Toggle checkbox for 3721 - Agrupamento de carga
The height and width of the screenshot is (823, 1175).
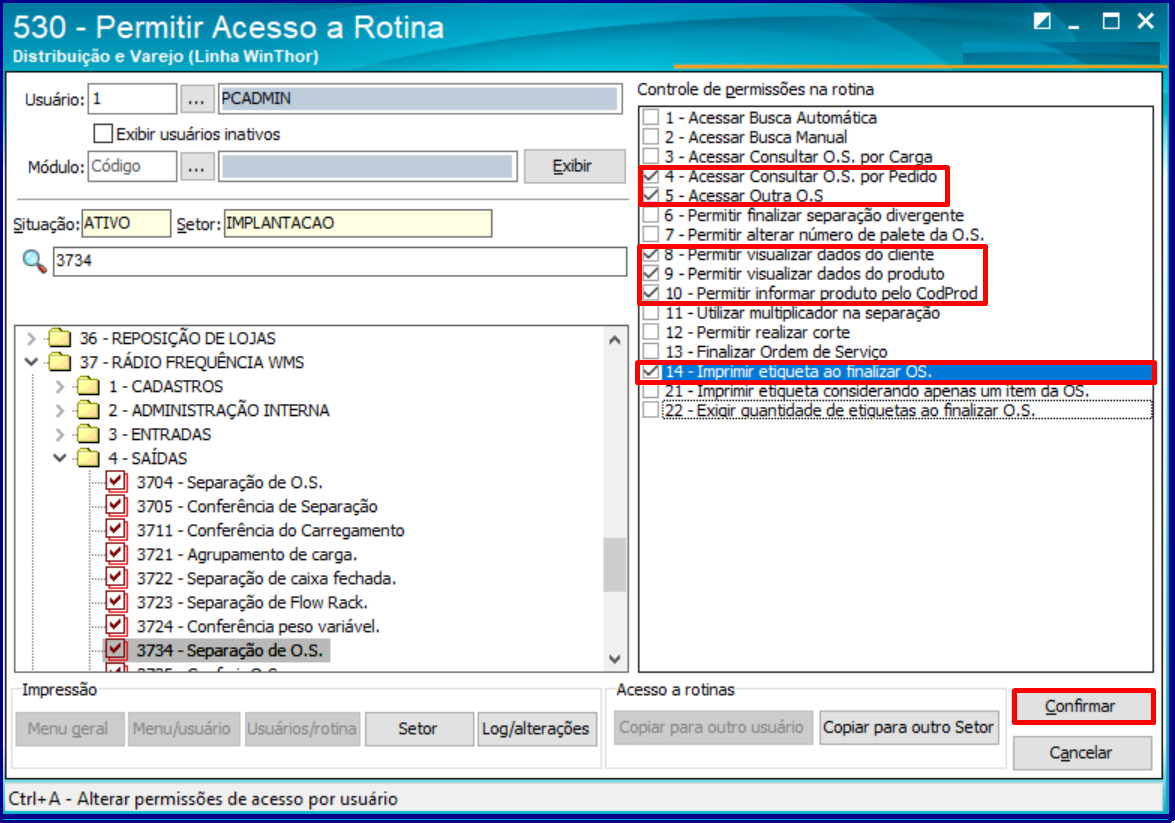pyautogui.click(x=115, y=554)
